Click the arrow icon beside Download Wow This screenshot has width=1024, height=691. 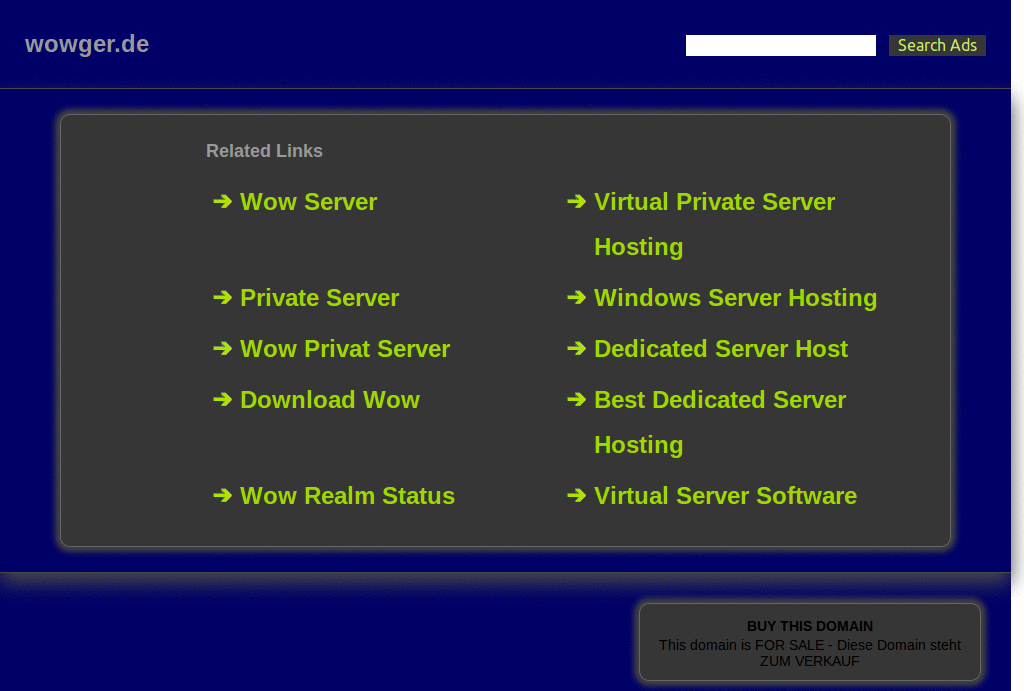(x=223, y=399)
